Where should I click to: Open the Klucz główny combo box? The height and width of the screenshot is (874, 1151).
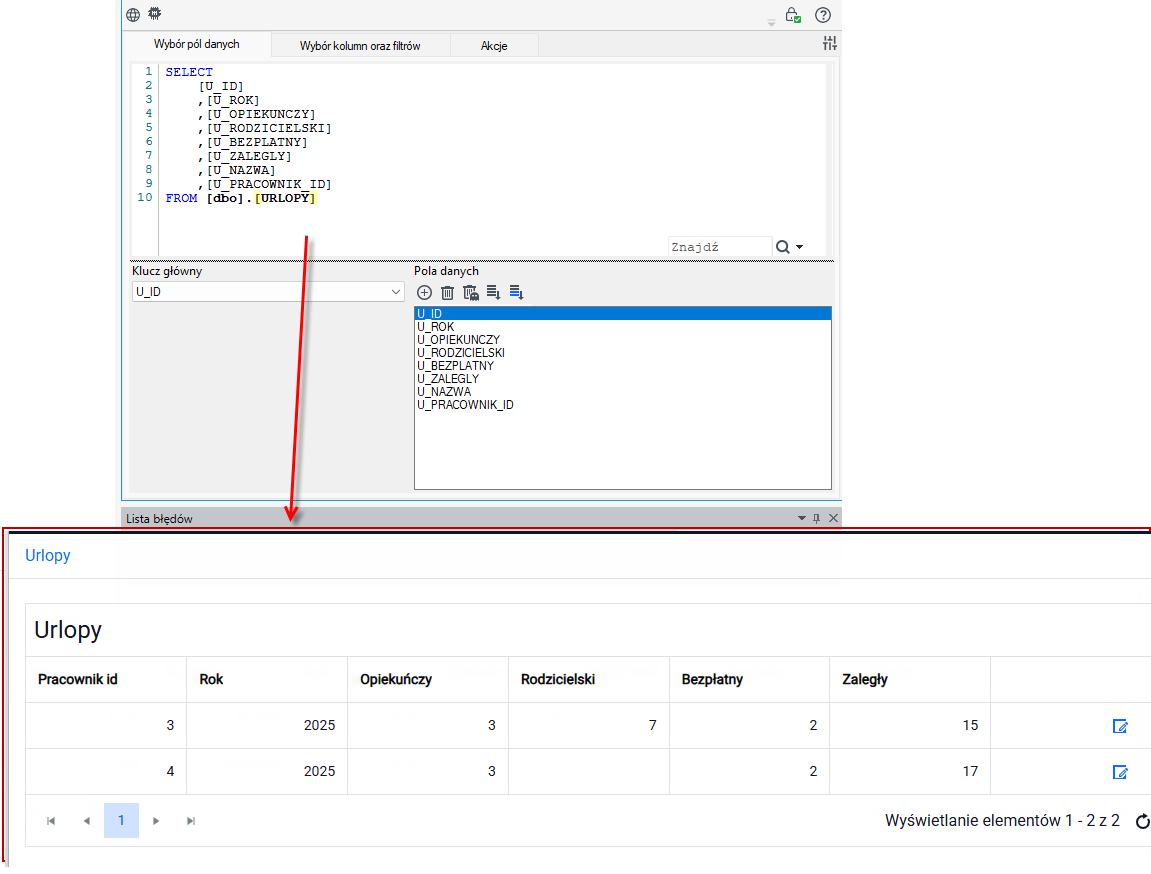click(268, 292)
